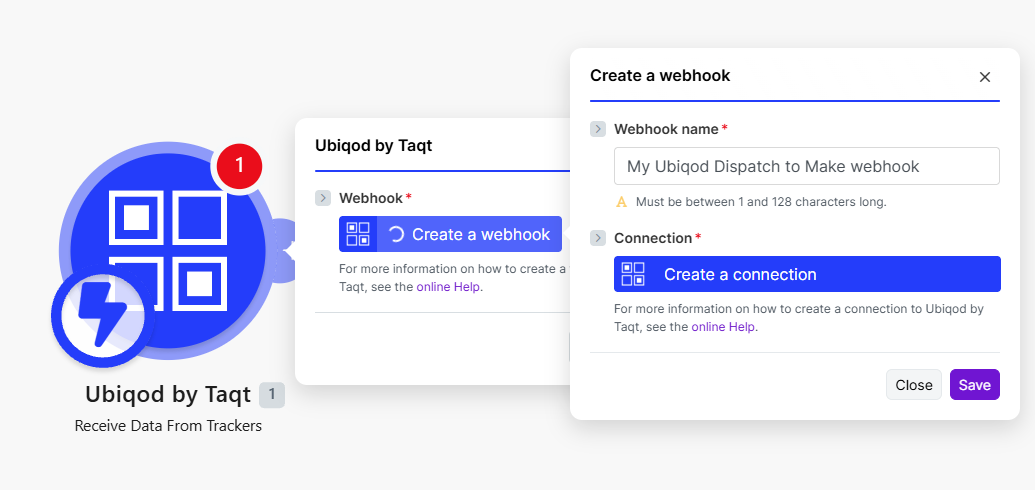This screenshot has height=490, width=1035.
Task: Click the grey module number badge 1
Action: [x=272, y=395]
